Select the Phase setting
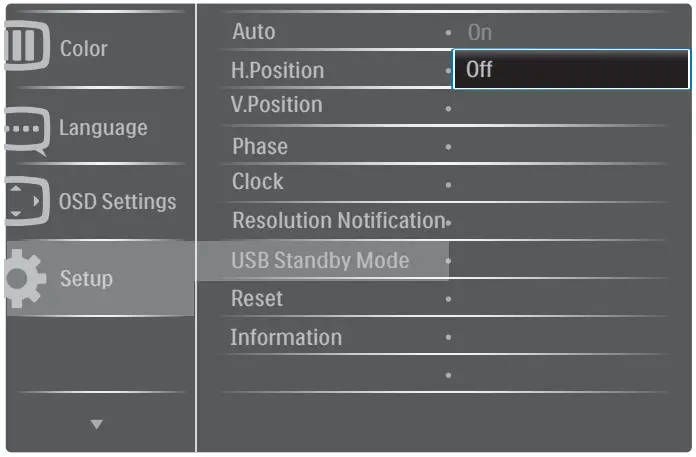The width and height of the screenshot is (696, 457). click(x=260, y=146)
